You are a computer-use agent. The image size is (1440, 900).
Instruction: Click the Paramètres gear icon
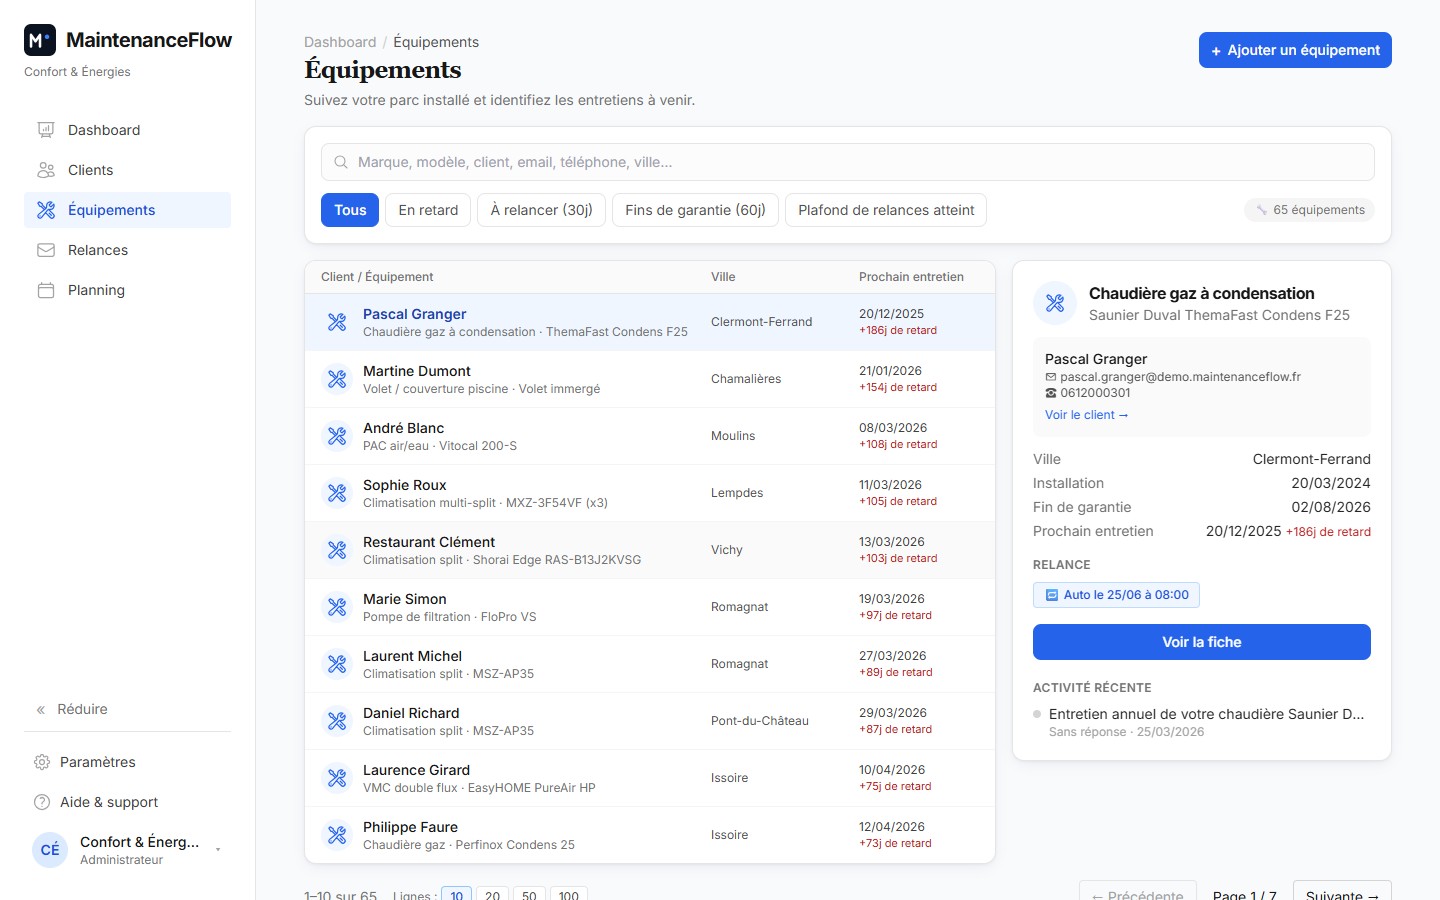coord(42,762)
